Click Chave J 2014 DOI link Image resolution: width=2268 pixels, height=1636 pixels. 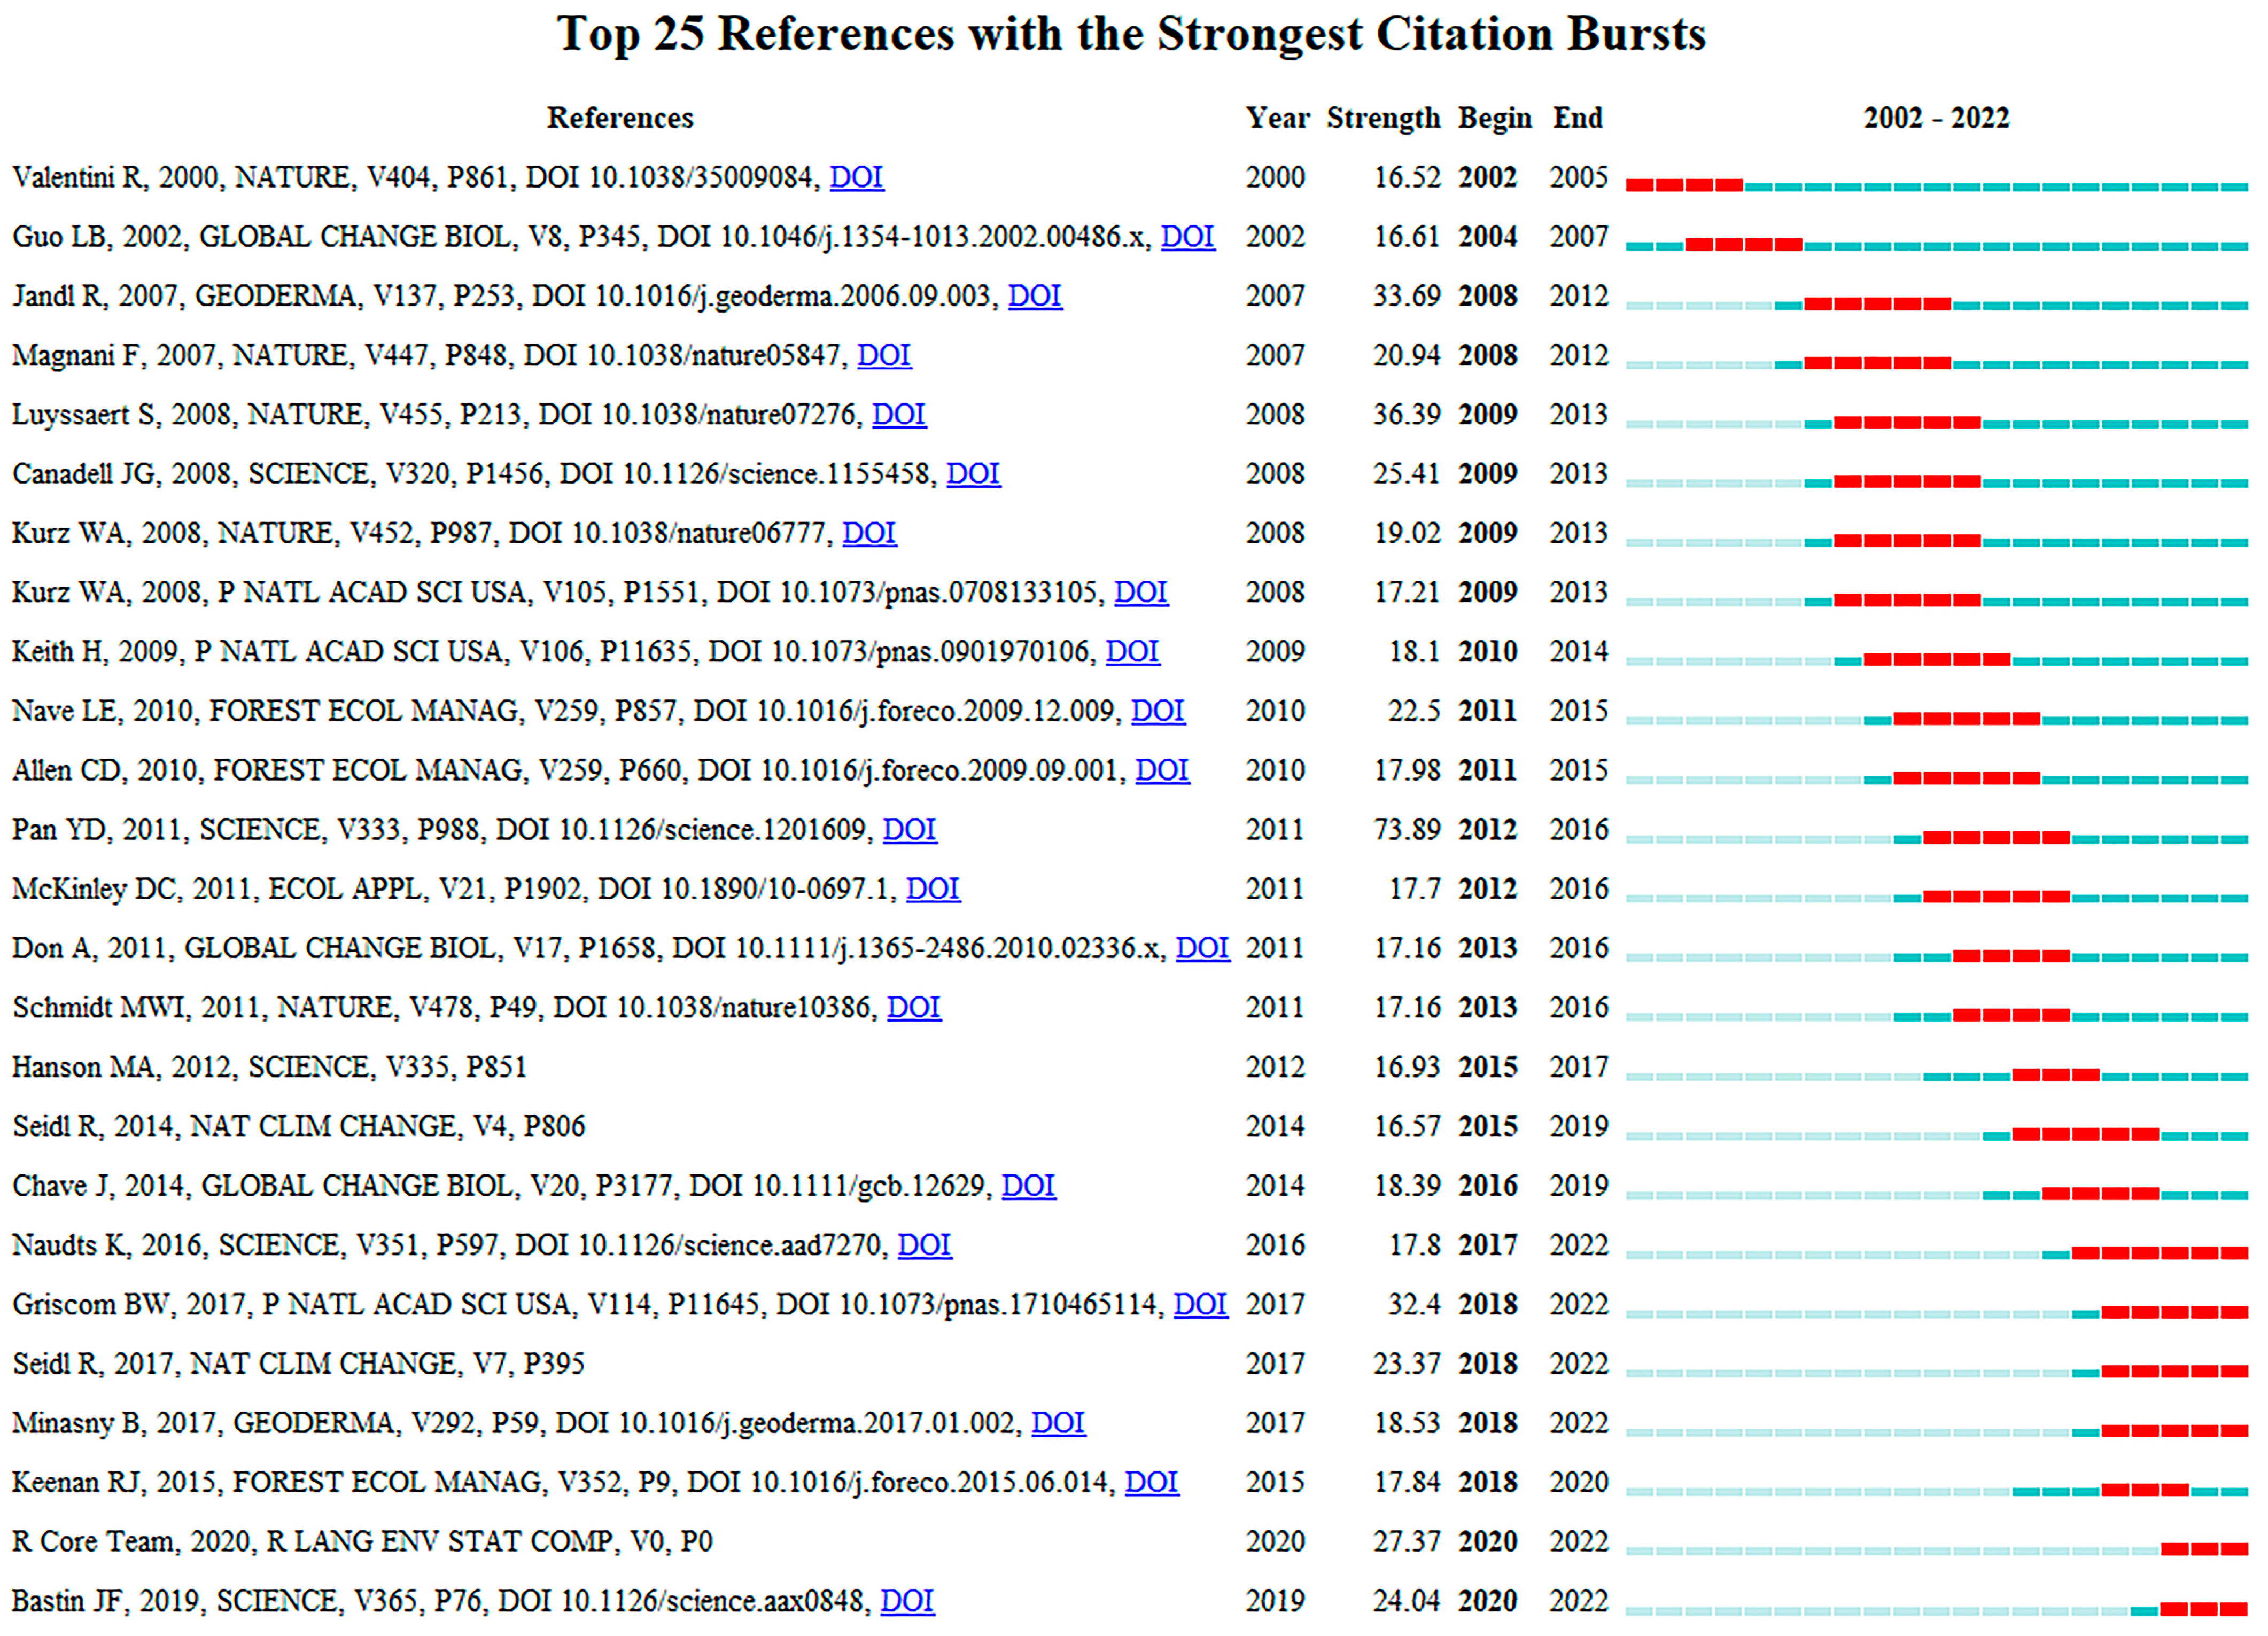tap(1028, 1186)
